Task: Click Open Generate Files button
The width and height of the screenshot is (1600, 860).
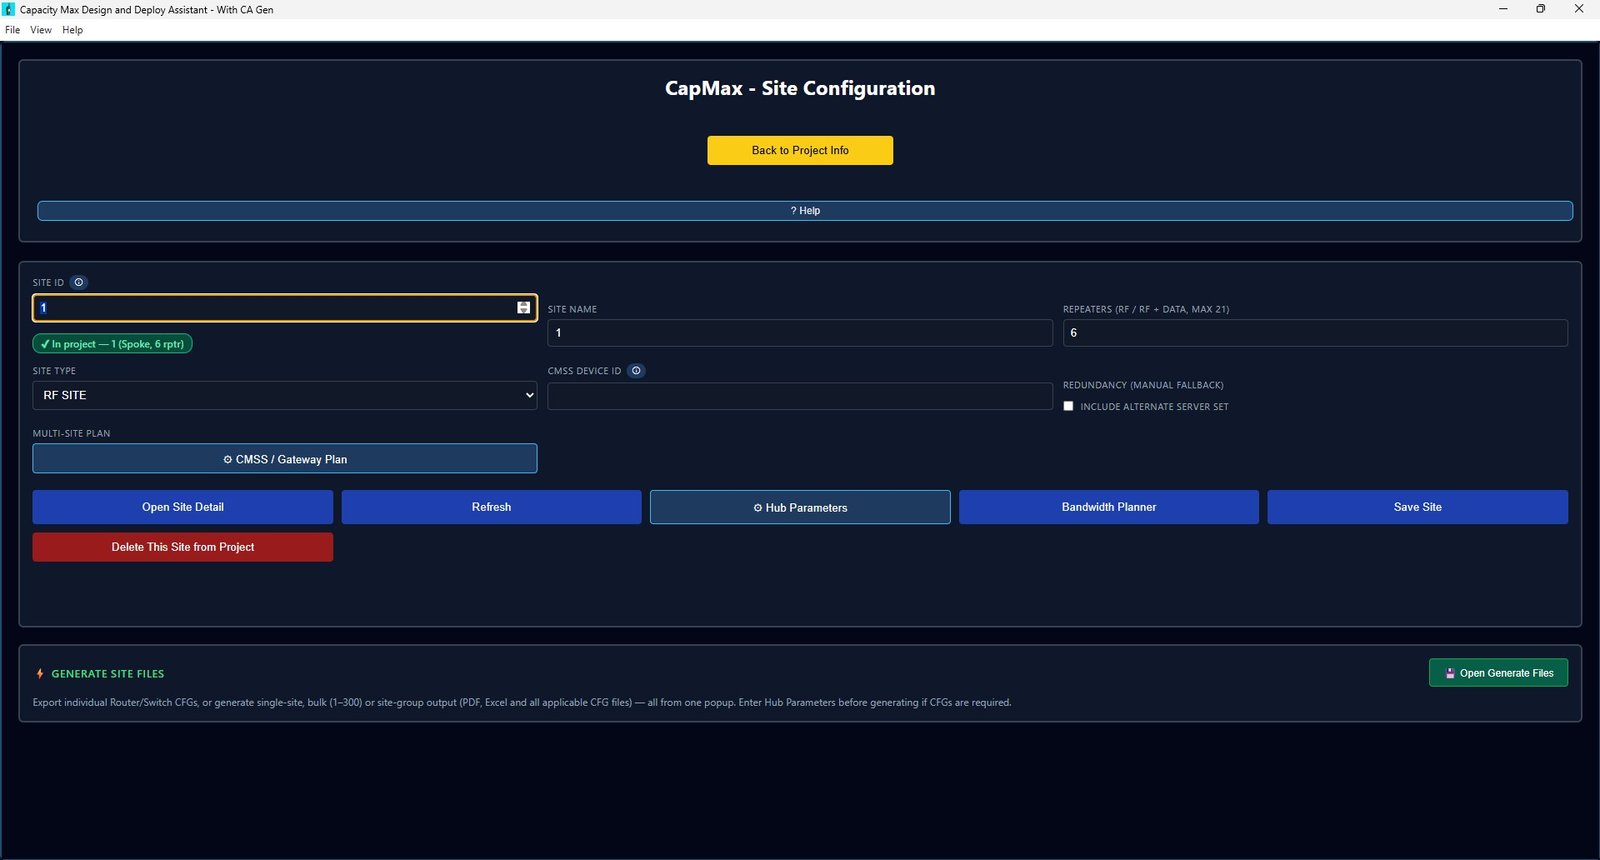Action: [x=1498, y=673]
